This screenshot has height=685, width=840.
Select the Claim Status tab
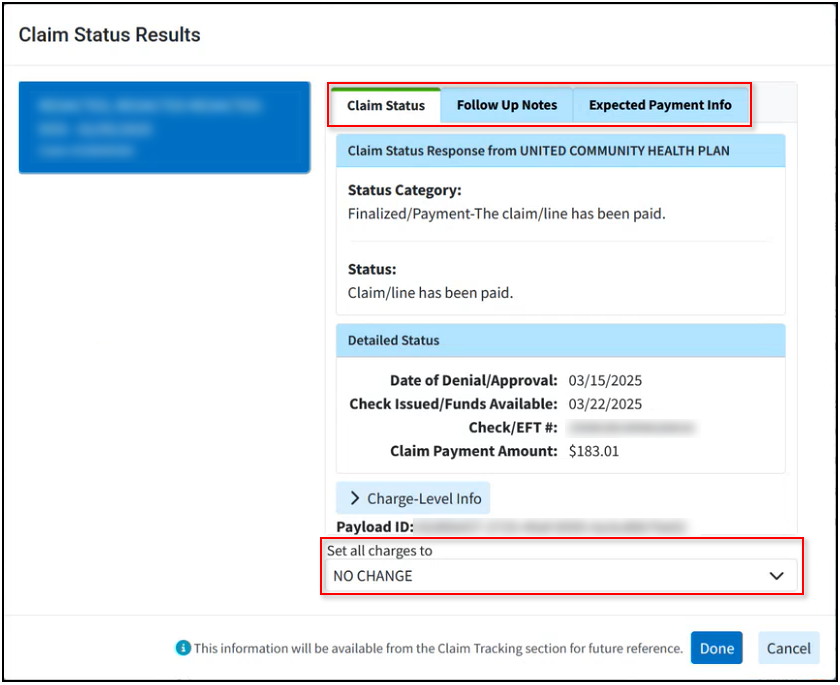pyautogui.click(x=386, y=106)
